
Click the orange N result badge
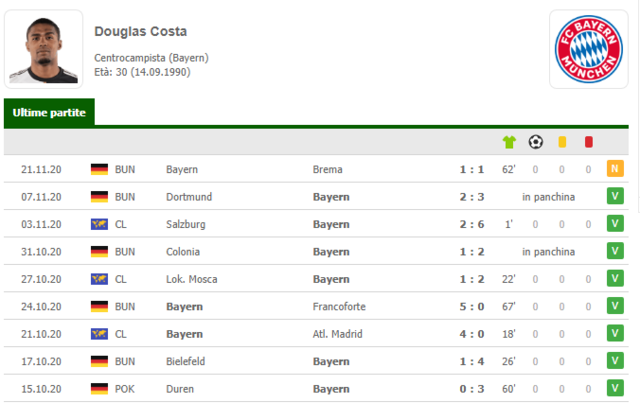(615, 169)
